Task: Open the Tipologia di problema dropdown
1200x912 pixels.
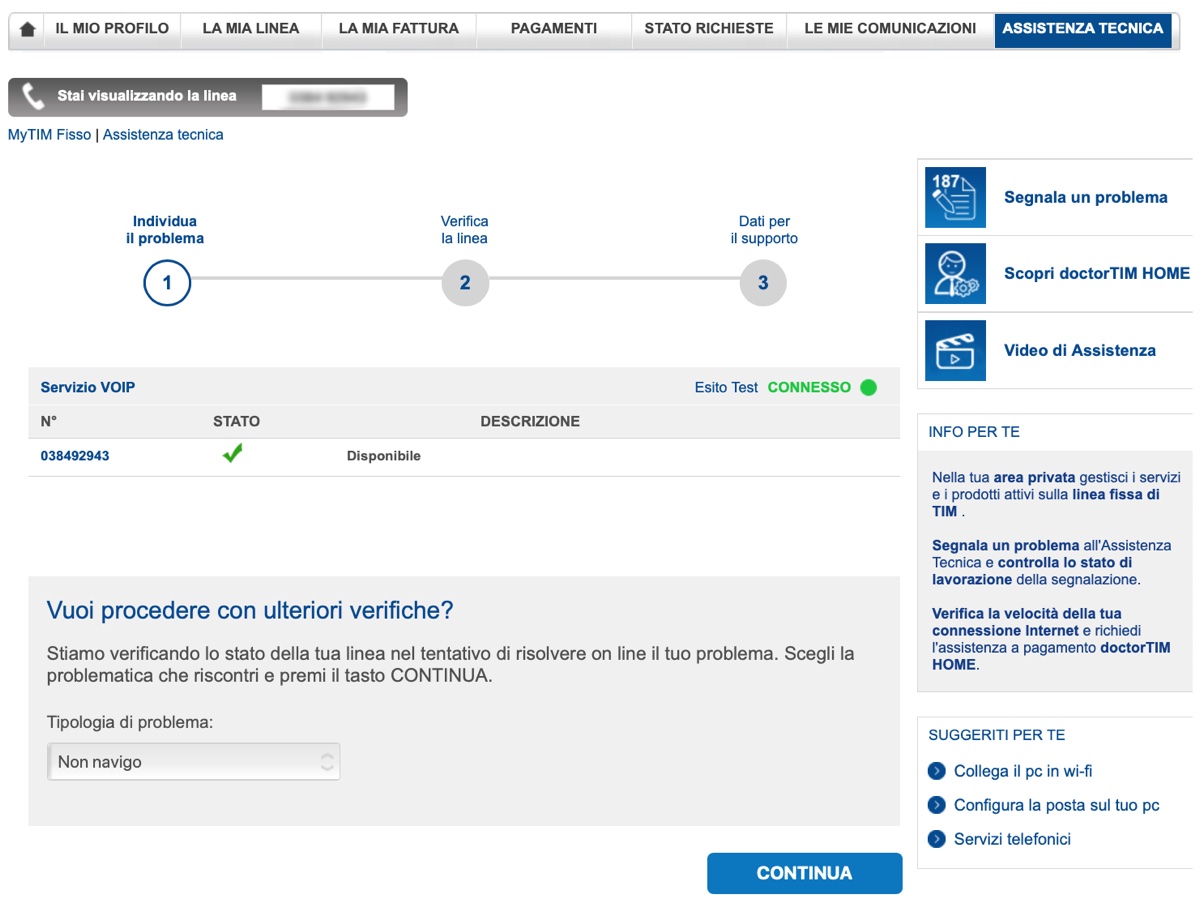Action: pos(194,762)
